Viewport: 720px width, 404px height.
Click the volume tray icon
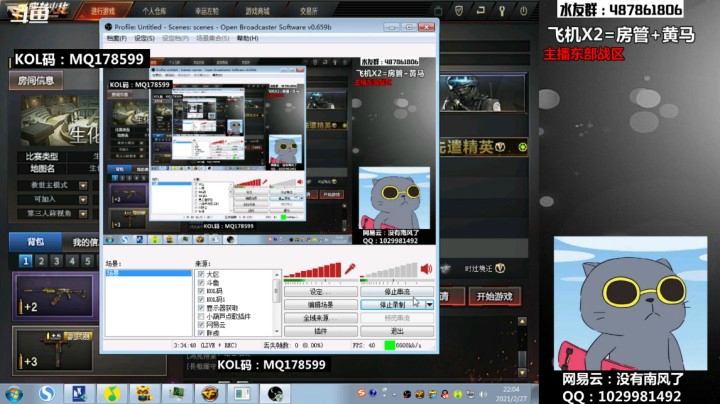click(483, 394)
